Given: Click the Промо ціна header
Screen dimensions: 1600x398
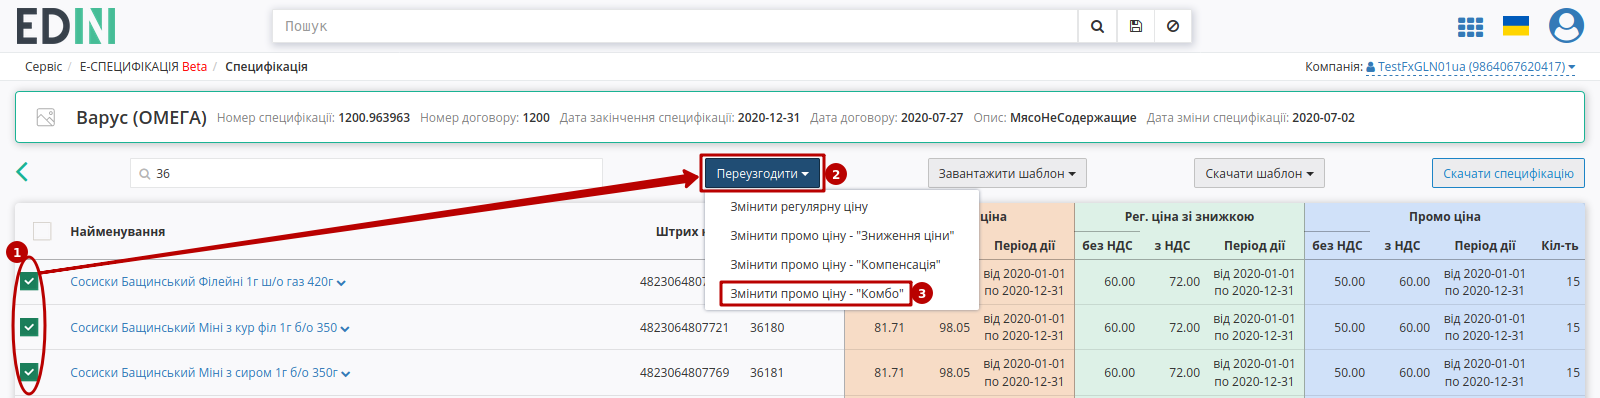Looking at the screenshot, I should tap(1444, 217).
